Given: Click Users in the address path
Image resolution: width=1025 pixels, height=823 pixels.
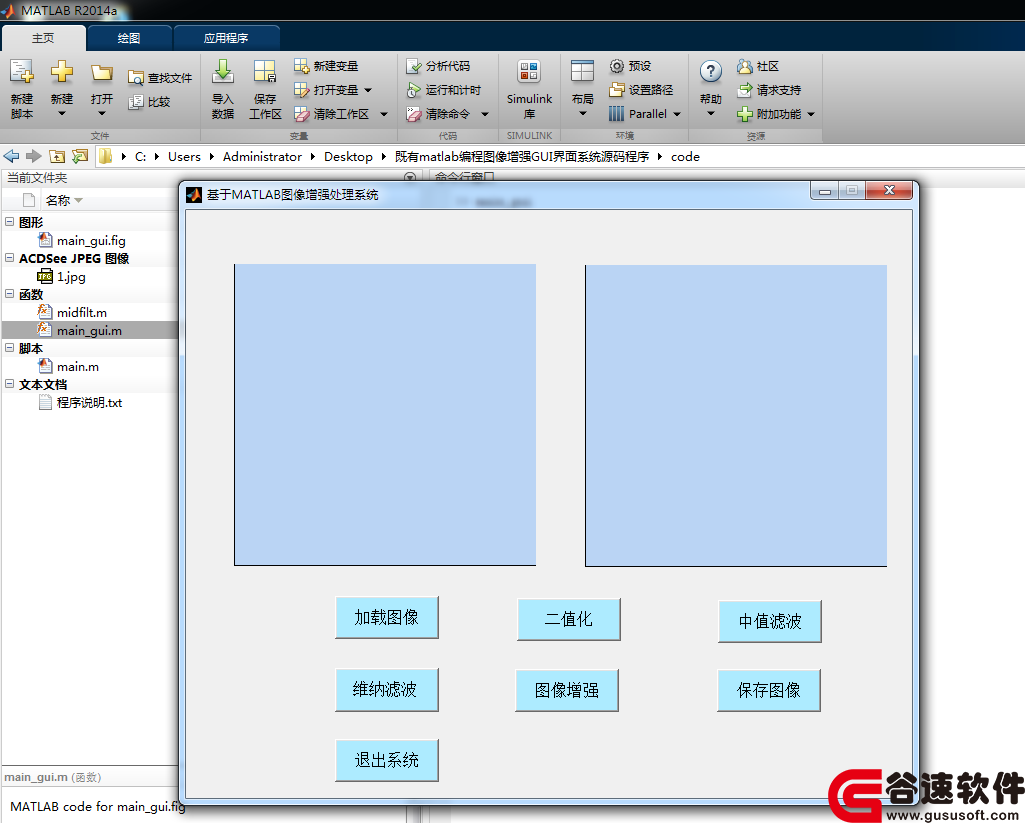Looking at the screenshot, I should click(184, 156).
